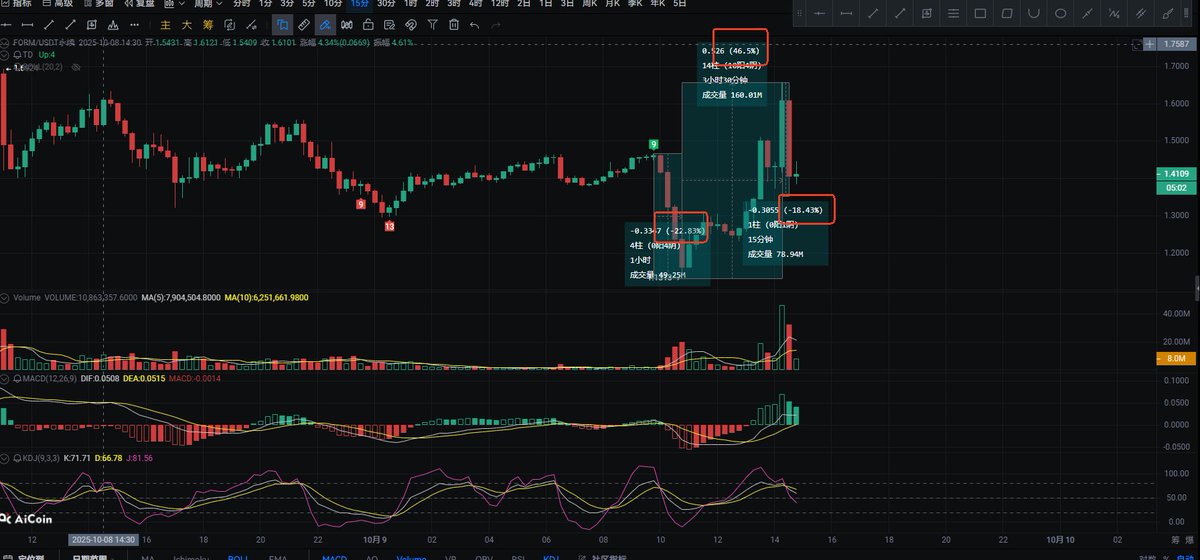The width and height of the screenshot is (1200, 560).
Task: Click the filter funnel icon
Action: click(x=431, y=24)
